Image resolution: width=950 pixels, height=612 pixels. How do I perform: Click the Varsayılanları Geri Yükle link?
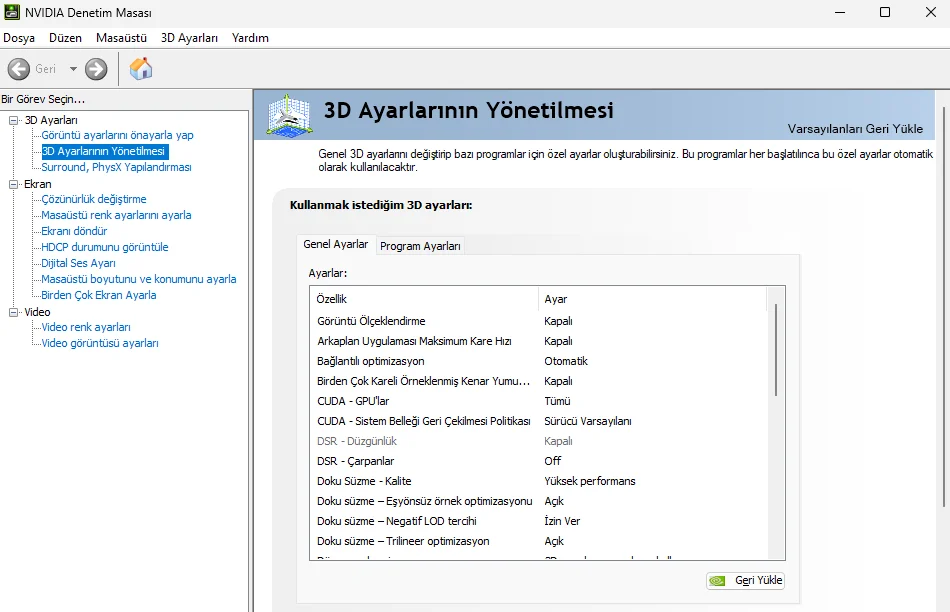tap(855, 128)
